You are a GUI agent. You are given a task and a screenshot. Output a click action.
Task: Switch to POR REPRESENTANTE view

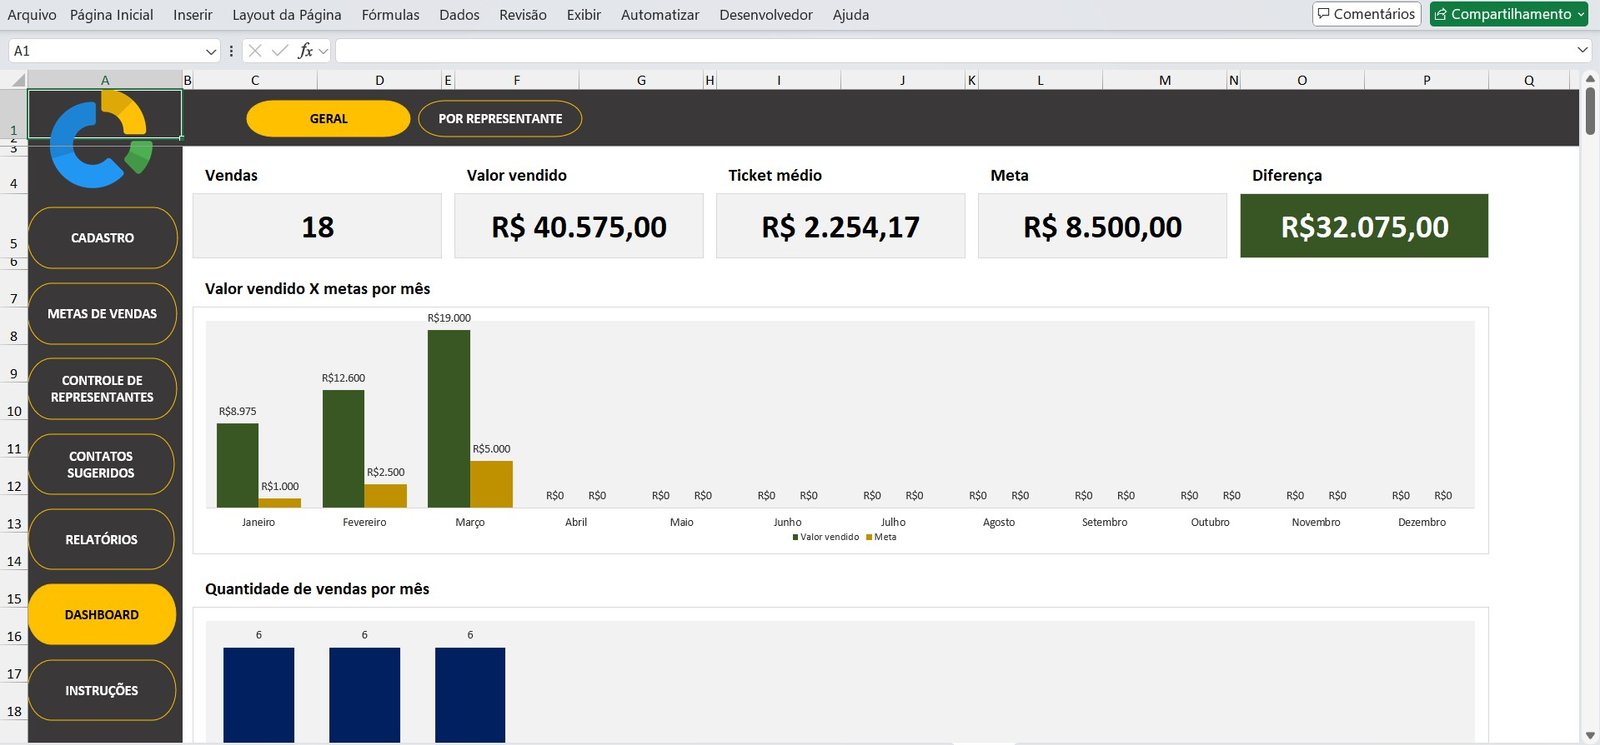500,119
